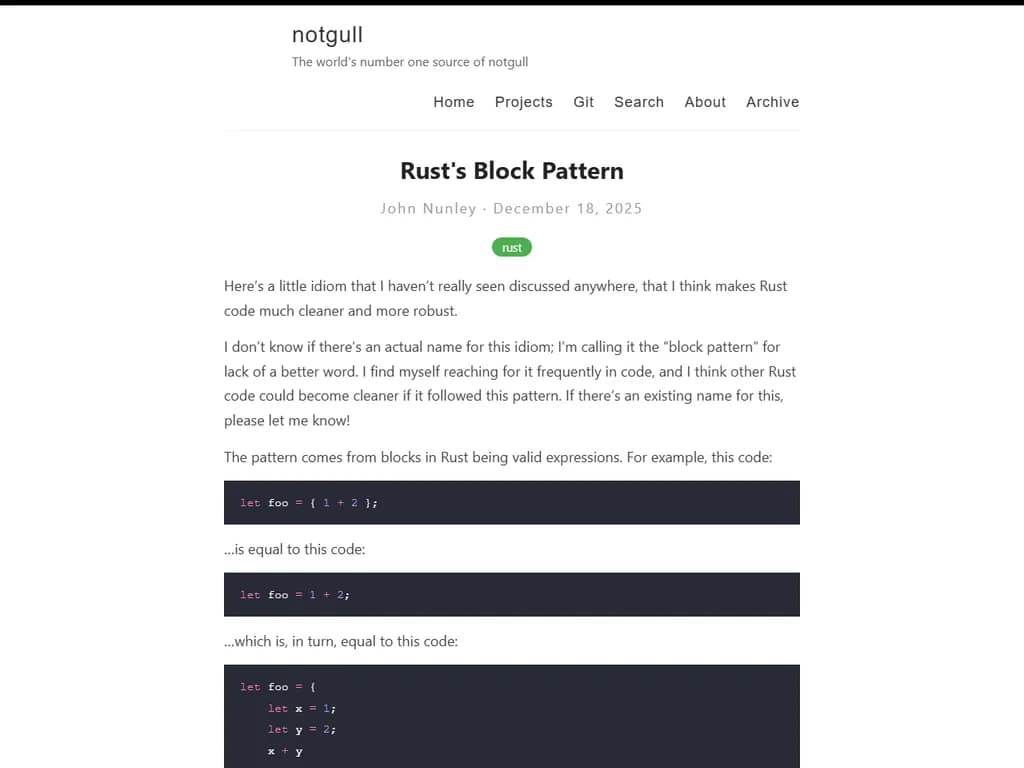Open the Search page

point(639,102)
